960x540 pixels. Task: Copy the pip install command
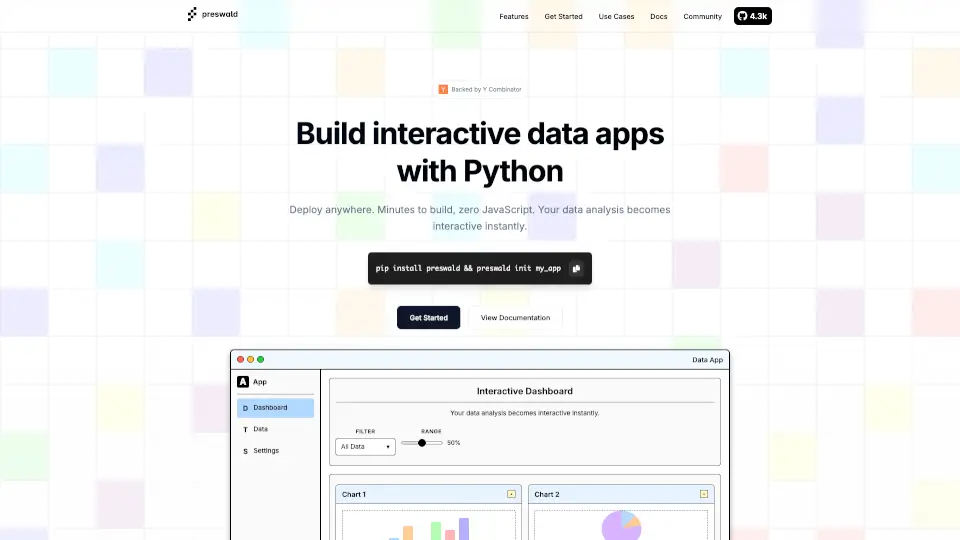click(x=576, y=268)
